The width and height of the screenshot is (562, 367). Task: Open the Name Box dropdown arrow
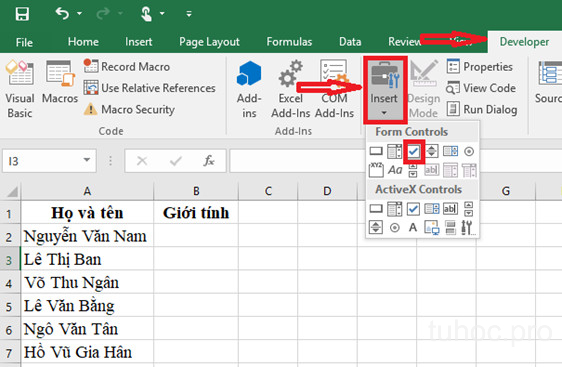[x=86, y=160]
